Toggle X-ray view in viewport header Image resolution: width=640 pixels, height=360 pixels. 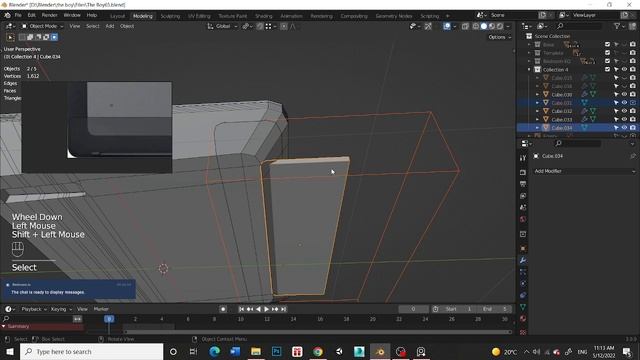tap(465, 26)
